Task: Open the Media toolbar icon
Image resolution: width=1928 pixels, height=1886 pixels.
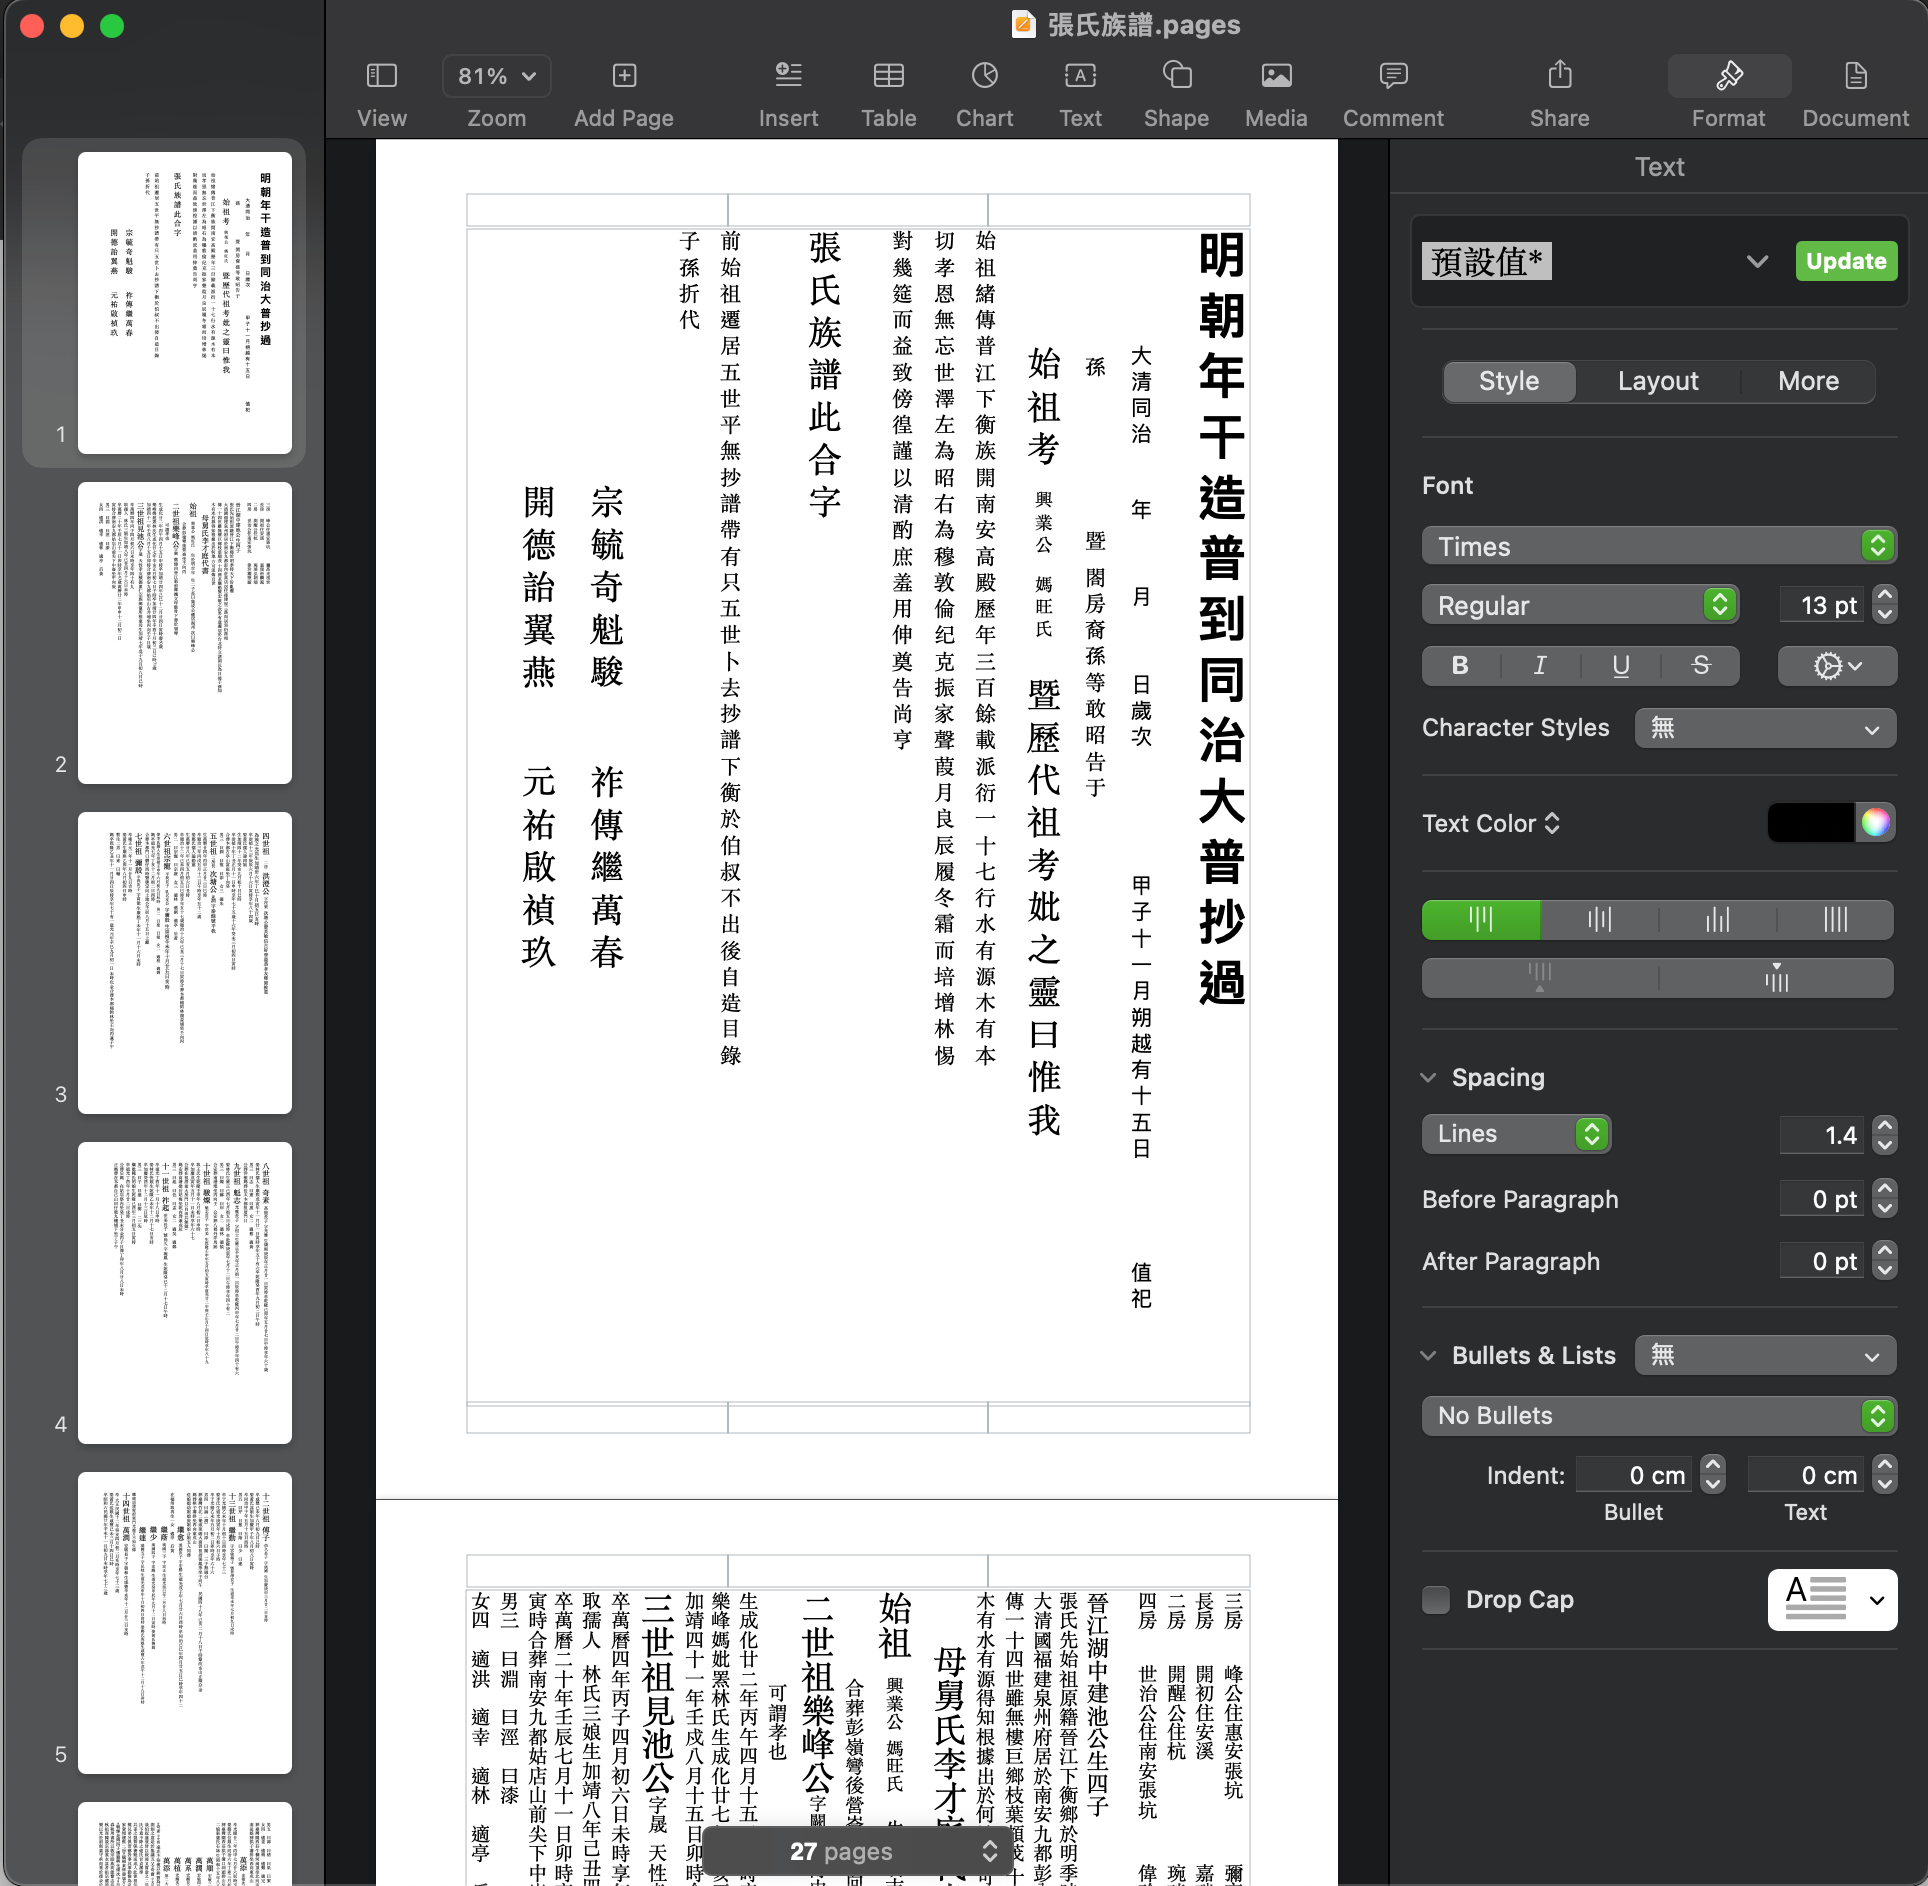Action: pos(1276,77)
